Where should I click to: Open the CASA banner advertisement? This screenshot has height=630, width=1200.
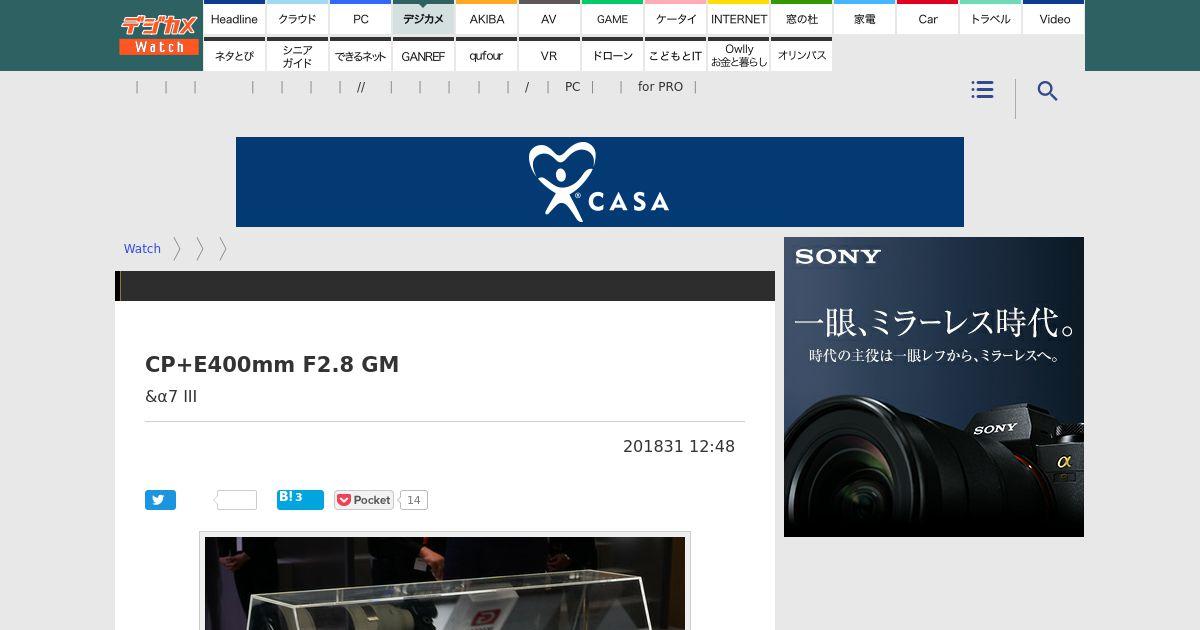[x=600, y=182]
